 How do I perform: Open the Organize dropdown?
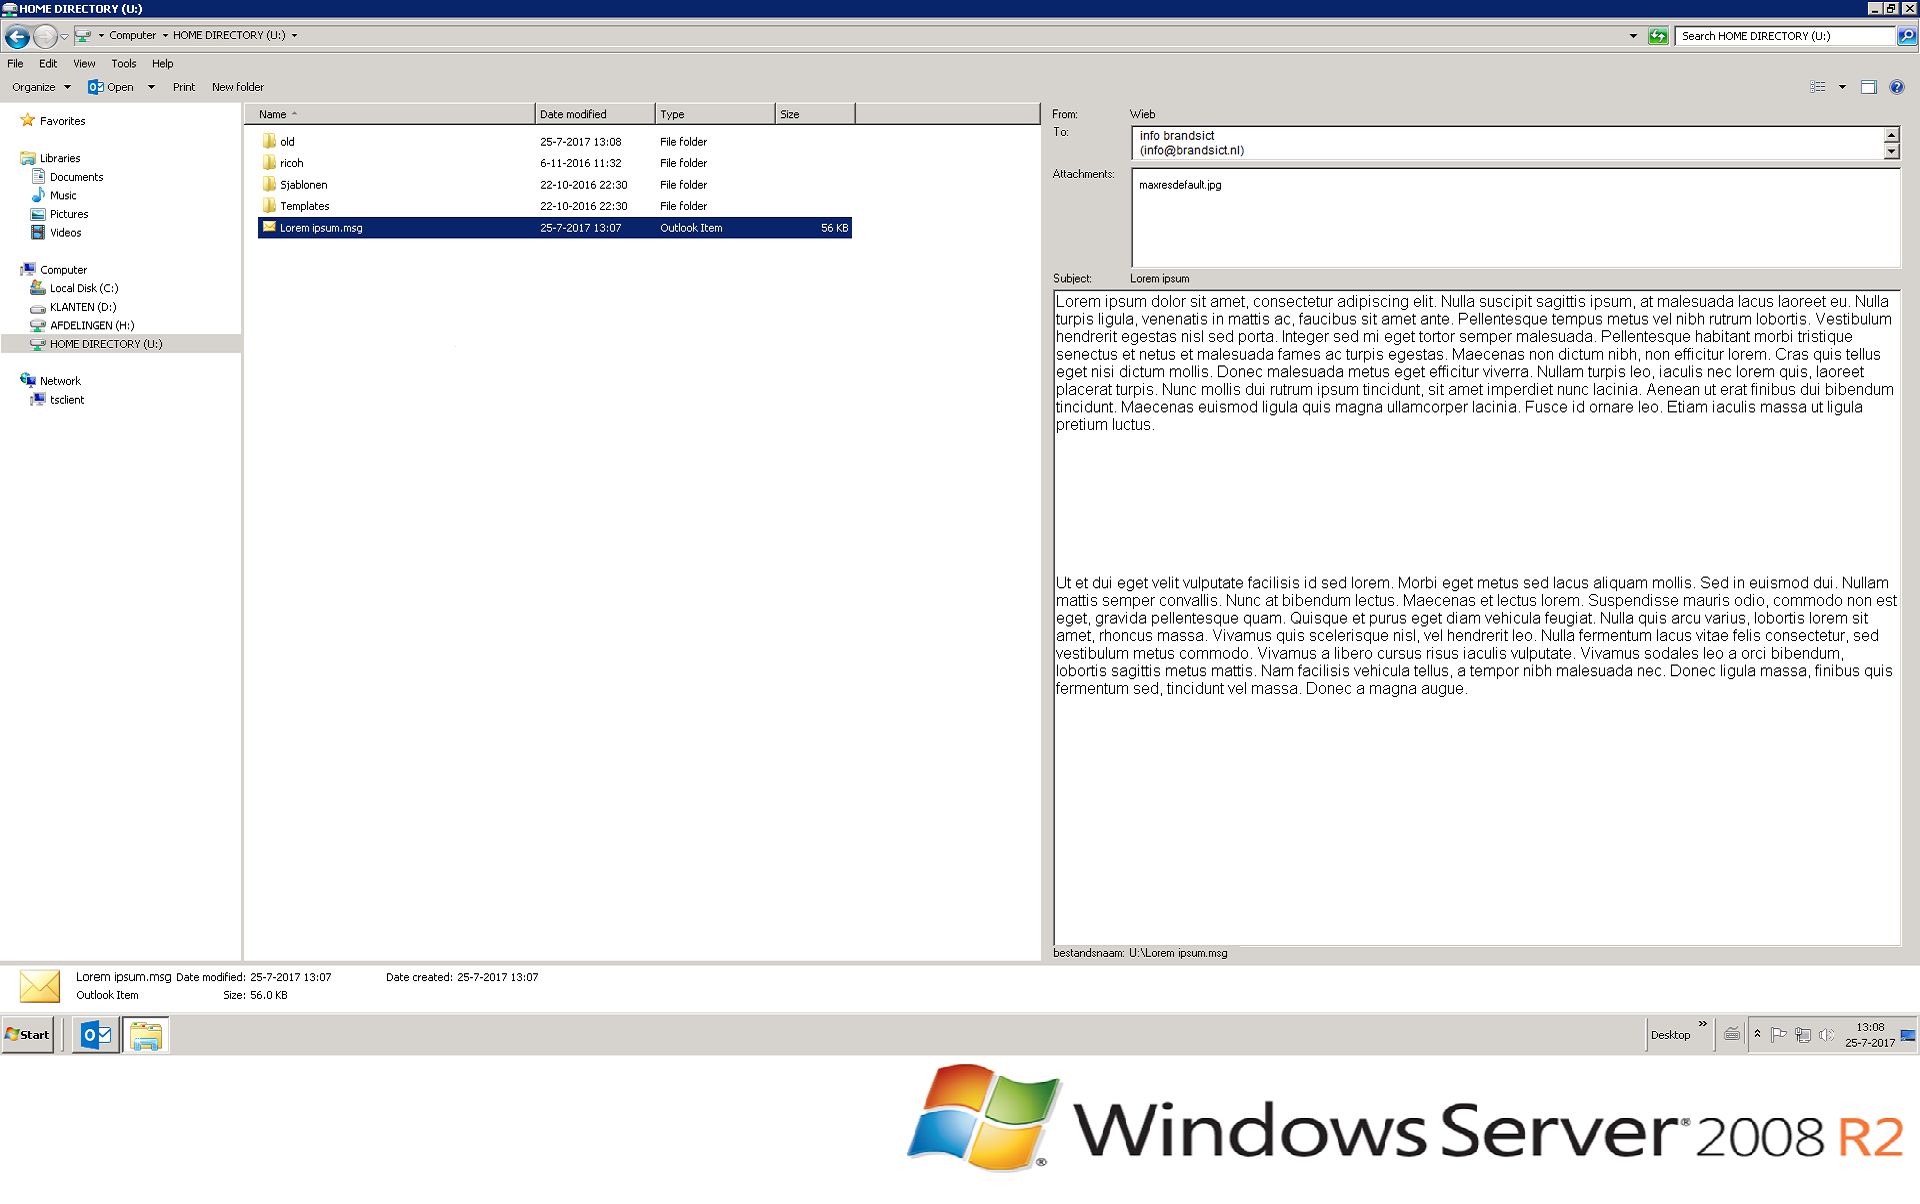click(42, 87)
